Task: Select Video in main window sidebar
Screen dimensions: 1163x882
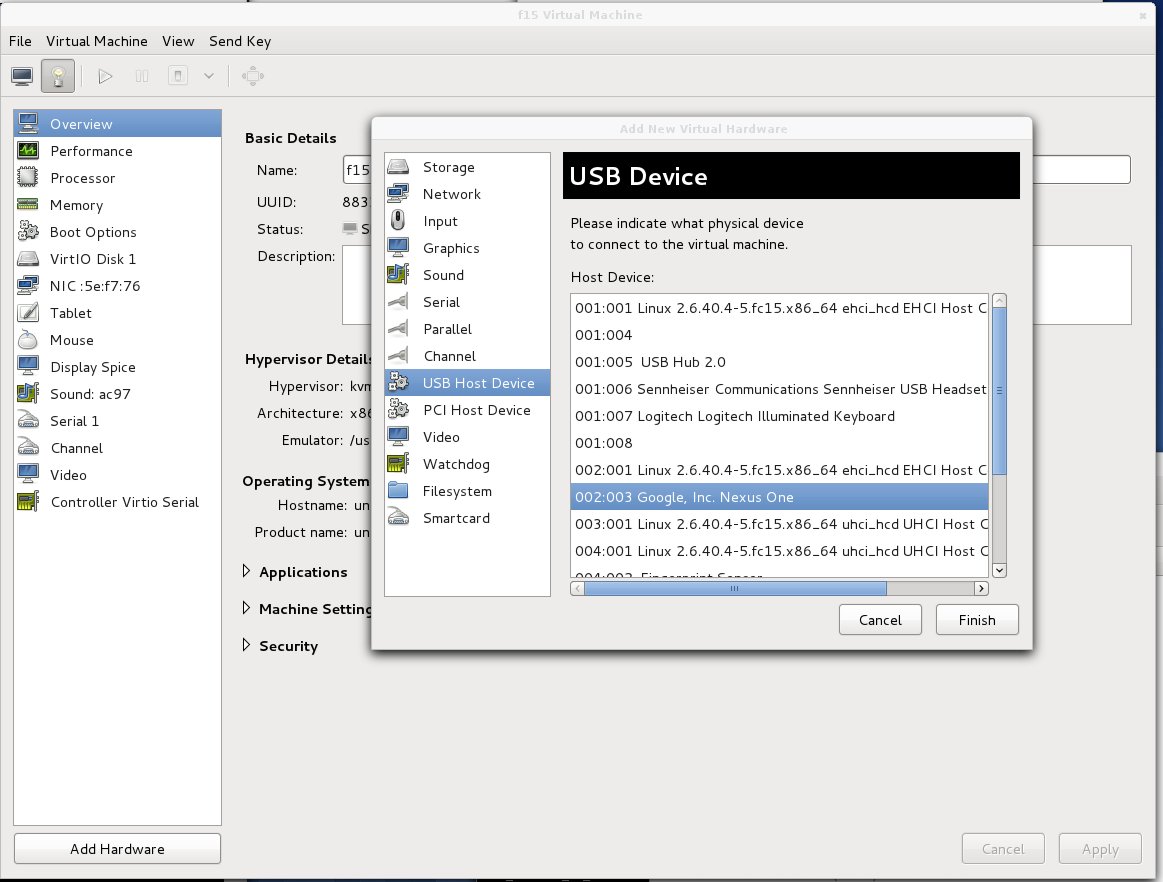Action: tap(117, 475)
